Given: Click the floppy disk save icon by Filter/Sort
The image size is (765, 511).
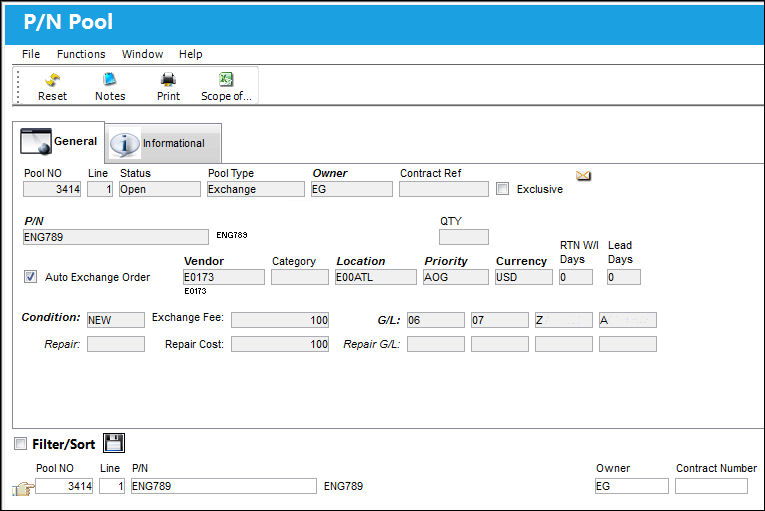Looking at the screenshot, I should 114,443.
